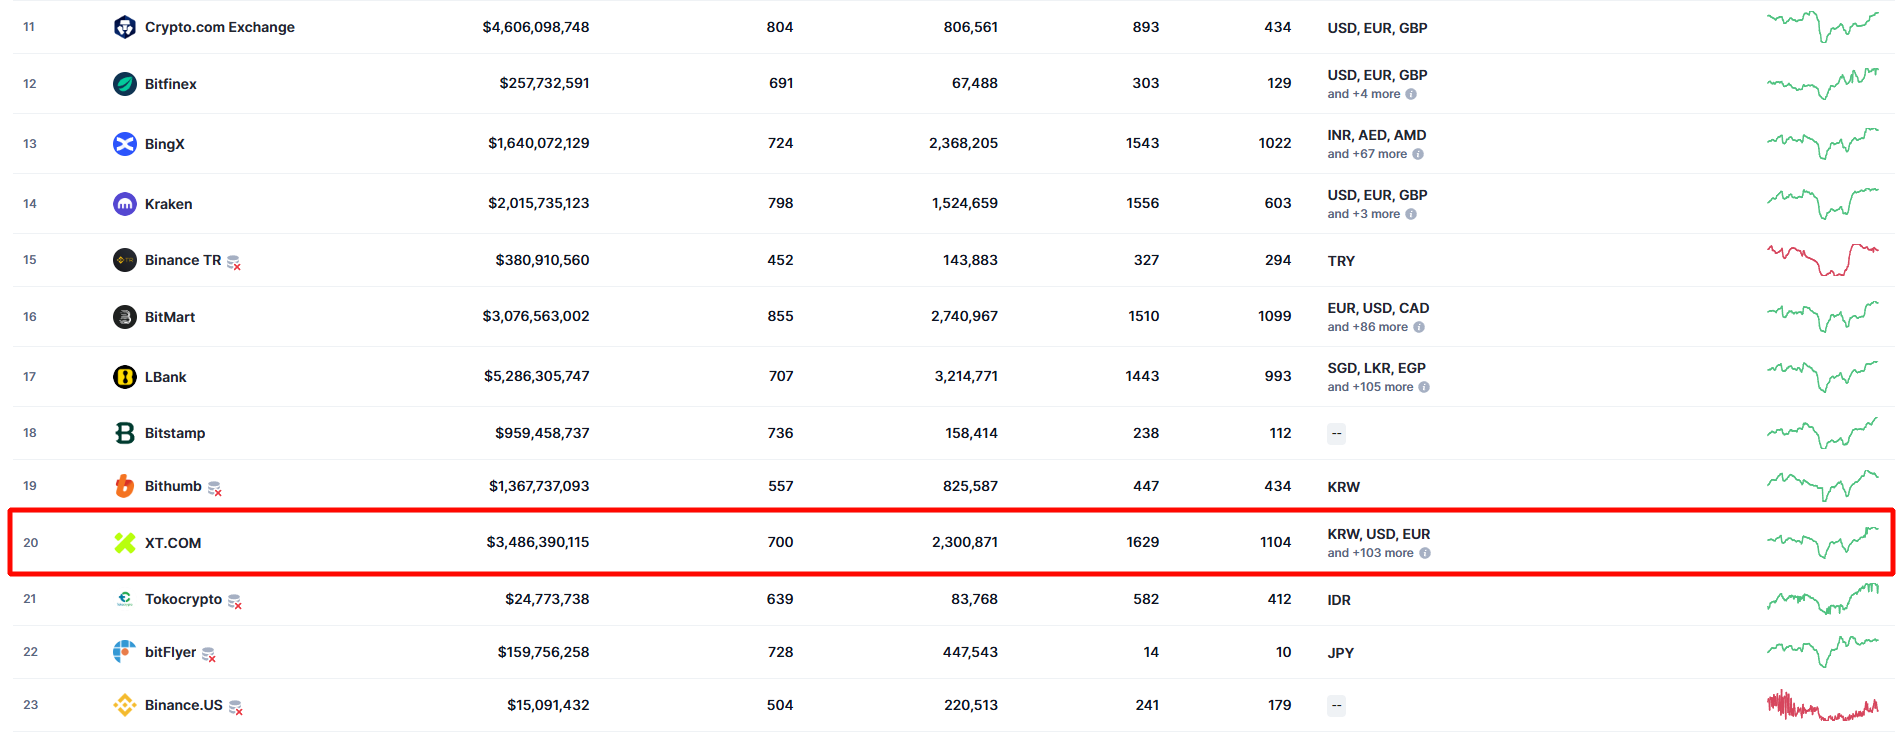Click the BingX blue logo icon
This screenshot has height=740, width=1897.
[x=124, y=144]
